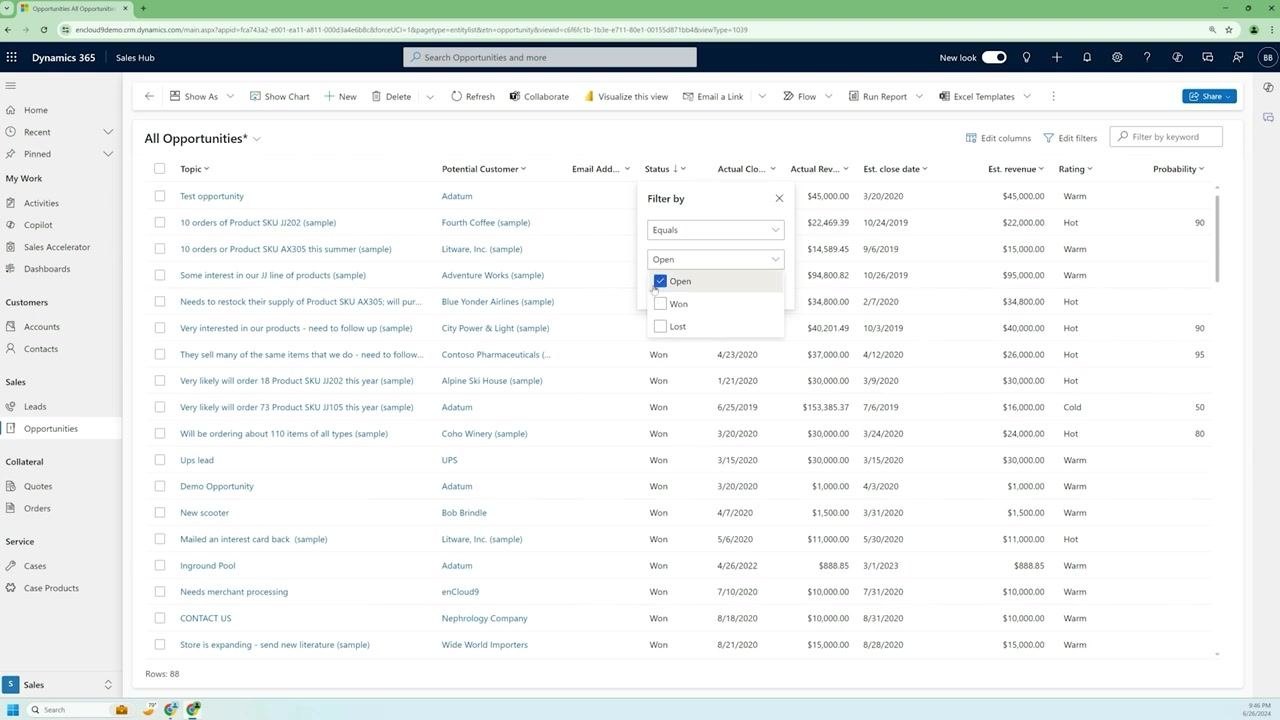Expand the All Opportunities view selector chevron
The image size is (1280, 720).
pyautogui.click(x=257, y=139)
